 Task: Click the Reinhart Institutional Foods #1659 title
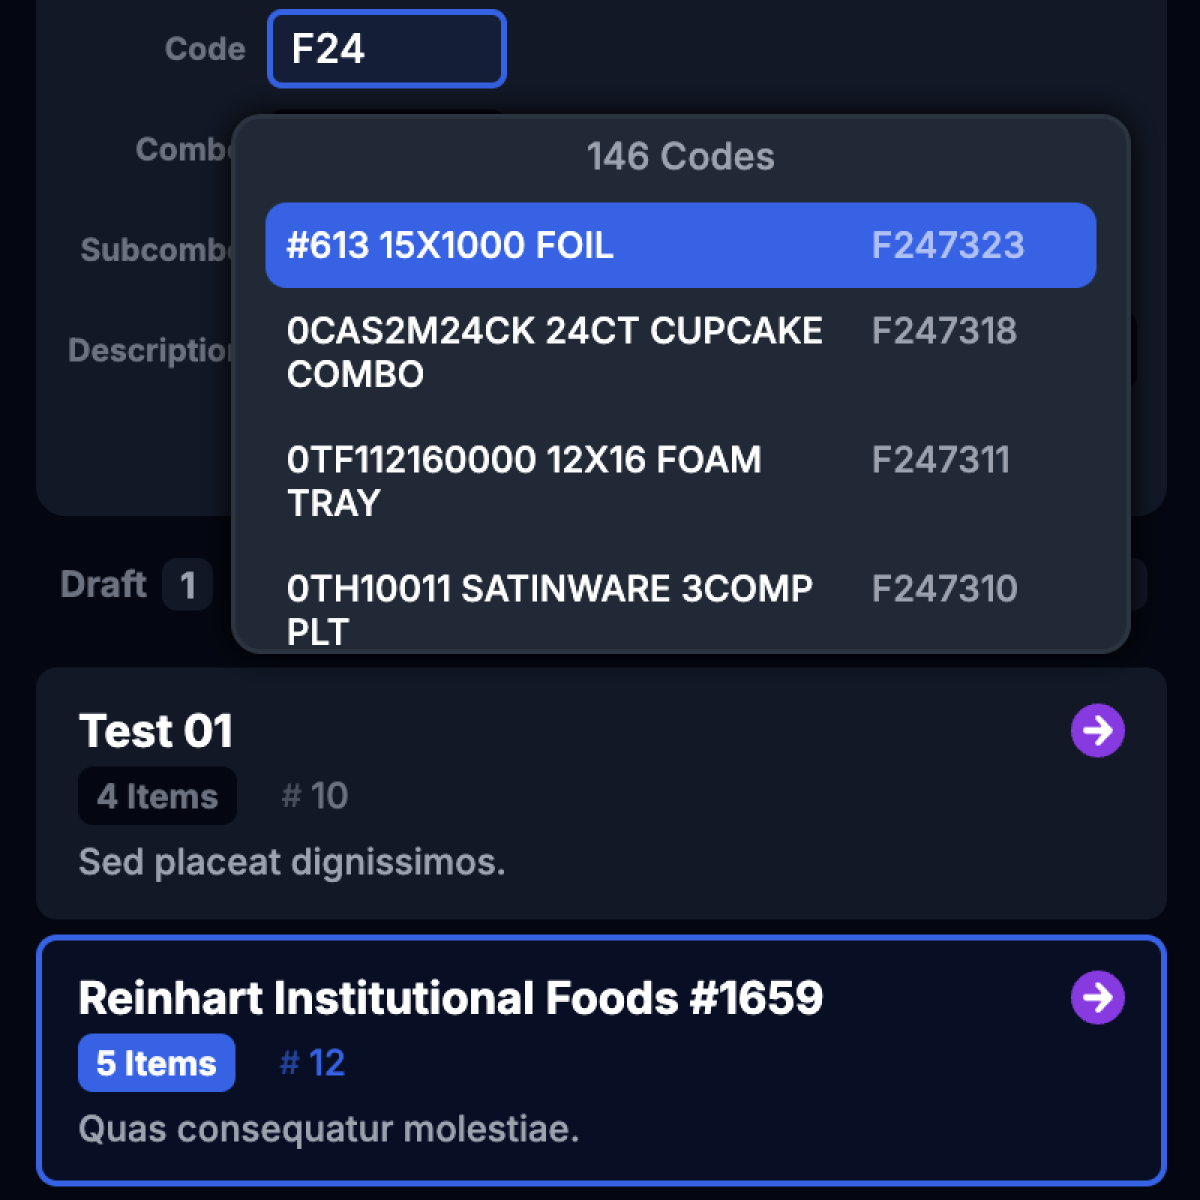(x=450, y=998)
